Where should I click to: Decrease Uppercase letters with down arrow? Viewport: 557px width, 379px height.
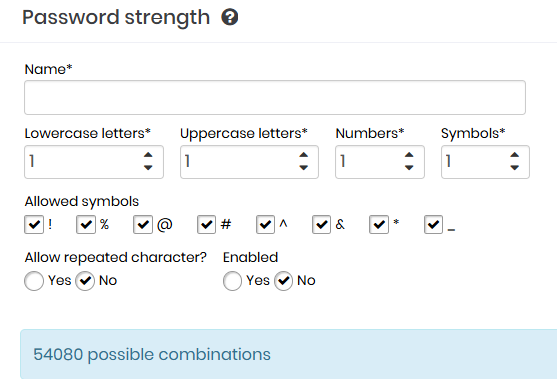point(303,167)
